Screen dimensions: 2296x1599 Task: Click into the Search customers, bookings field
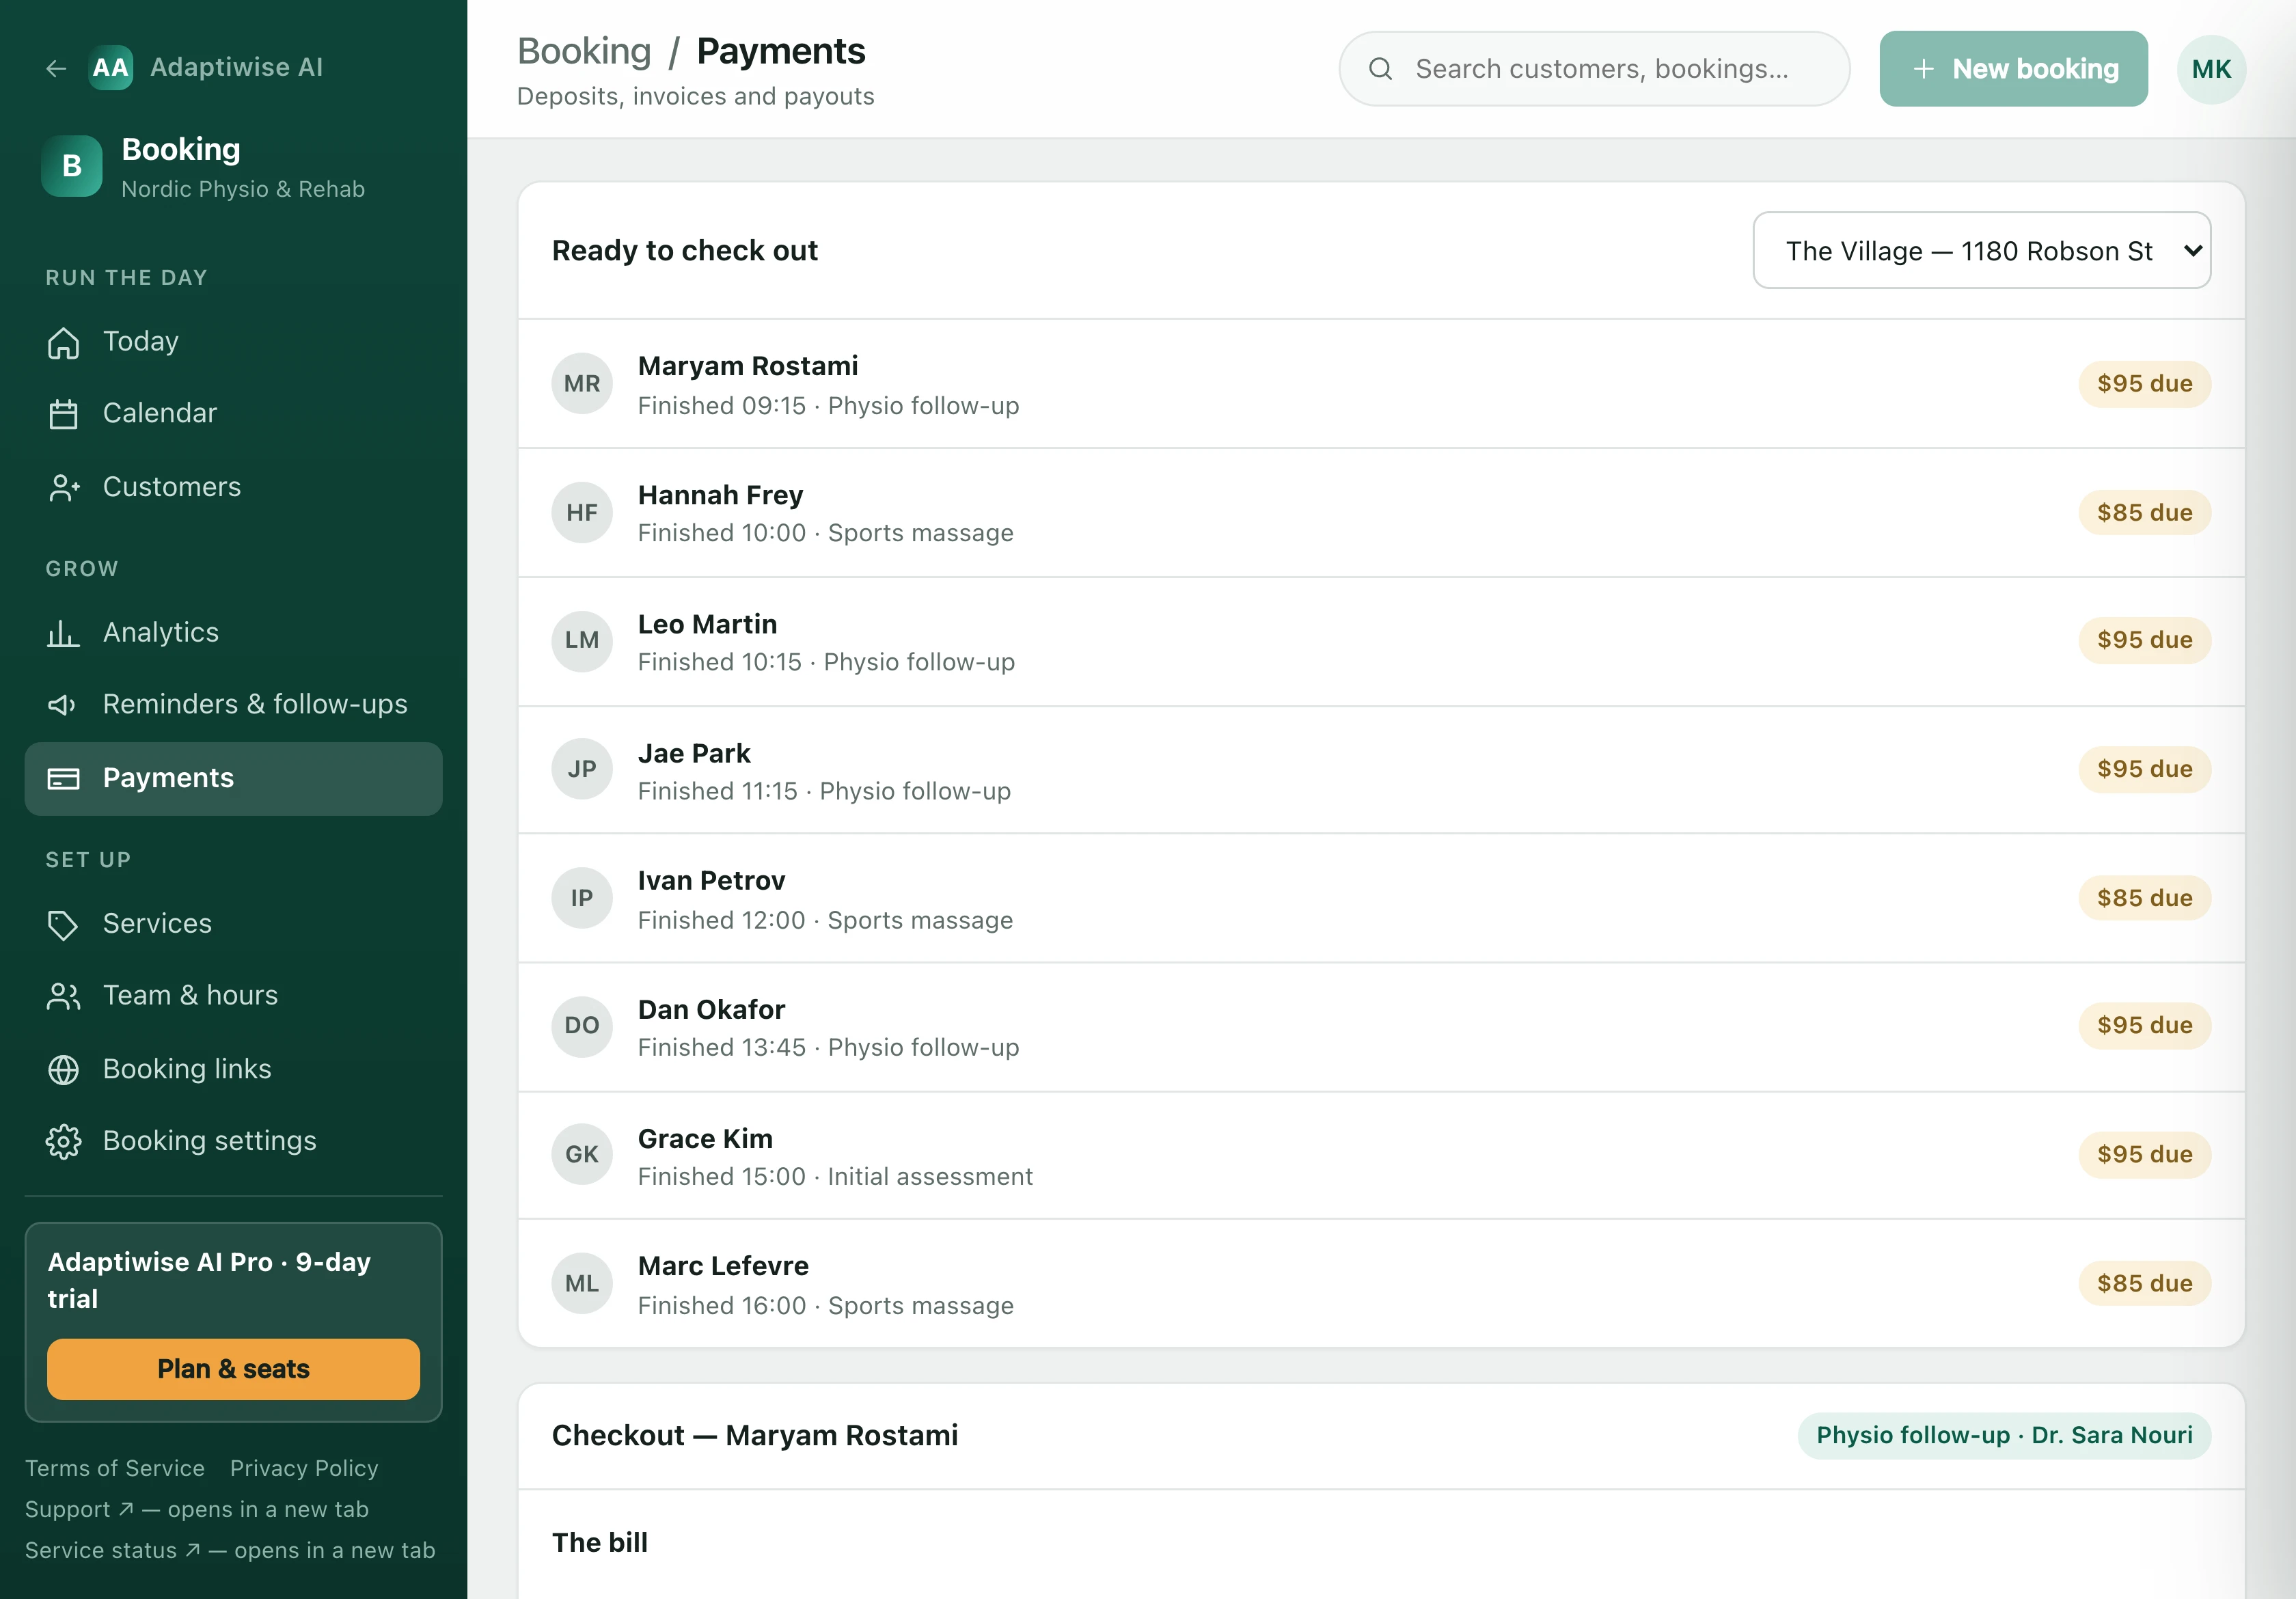click(x=1594, y=69)
